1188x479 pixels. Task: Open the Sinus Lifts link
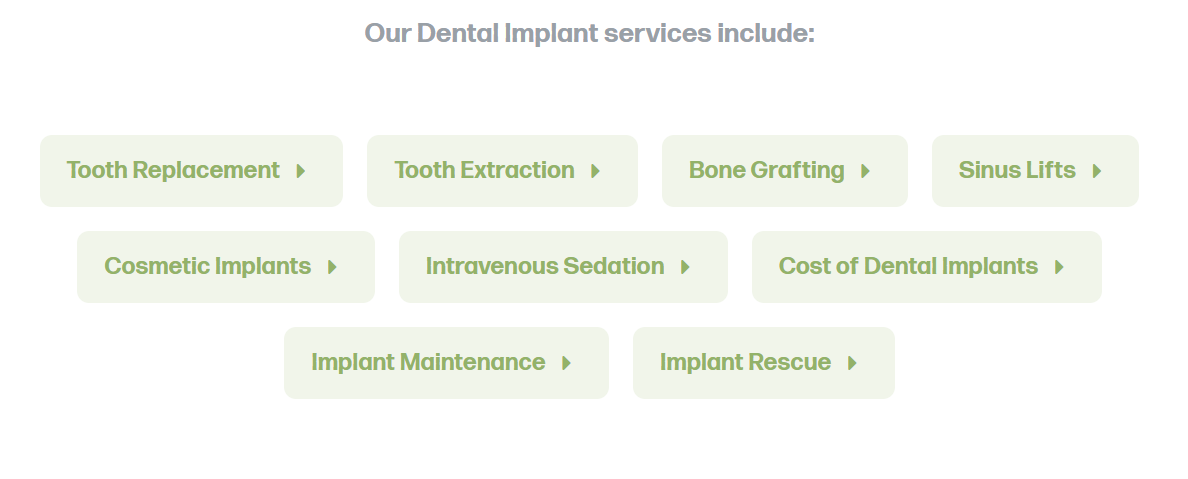(1035, 171)
